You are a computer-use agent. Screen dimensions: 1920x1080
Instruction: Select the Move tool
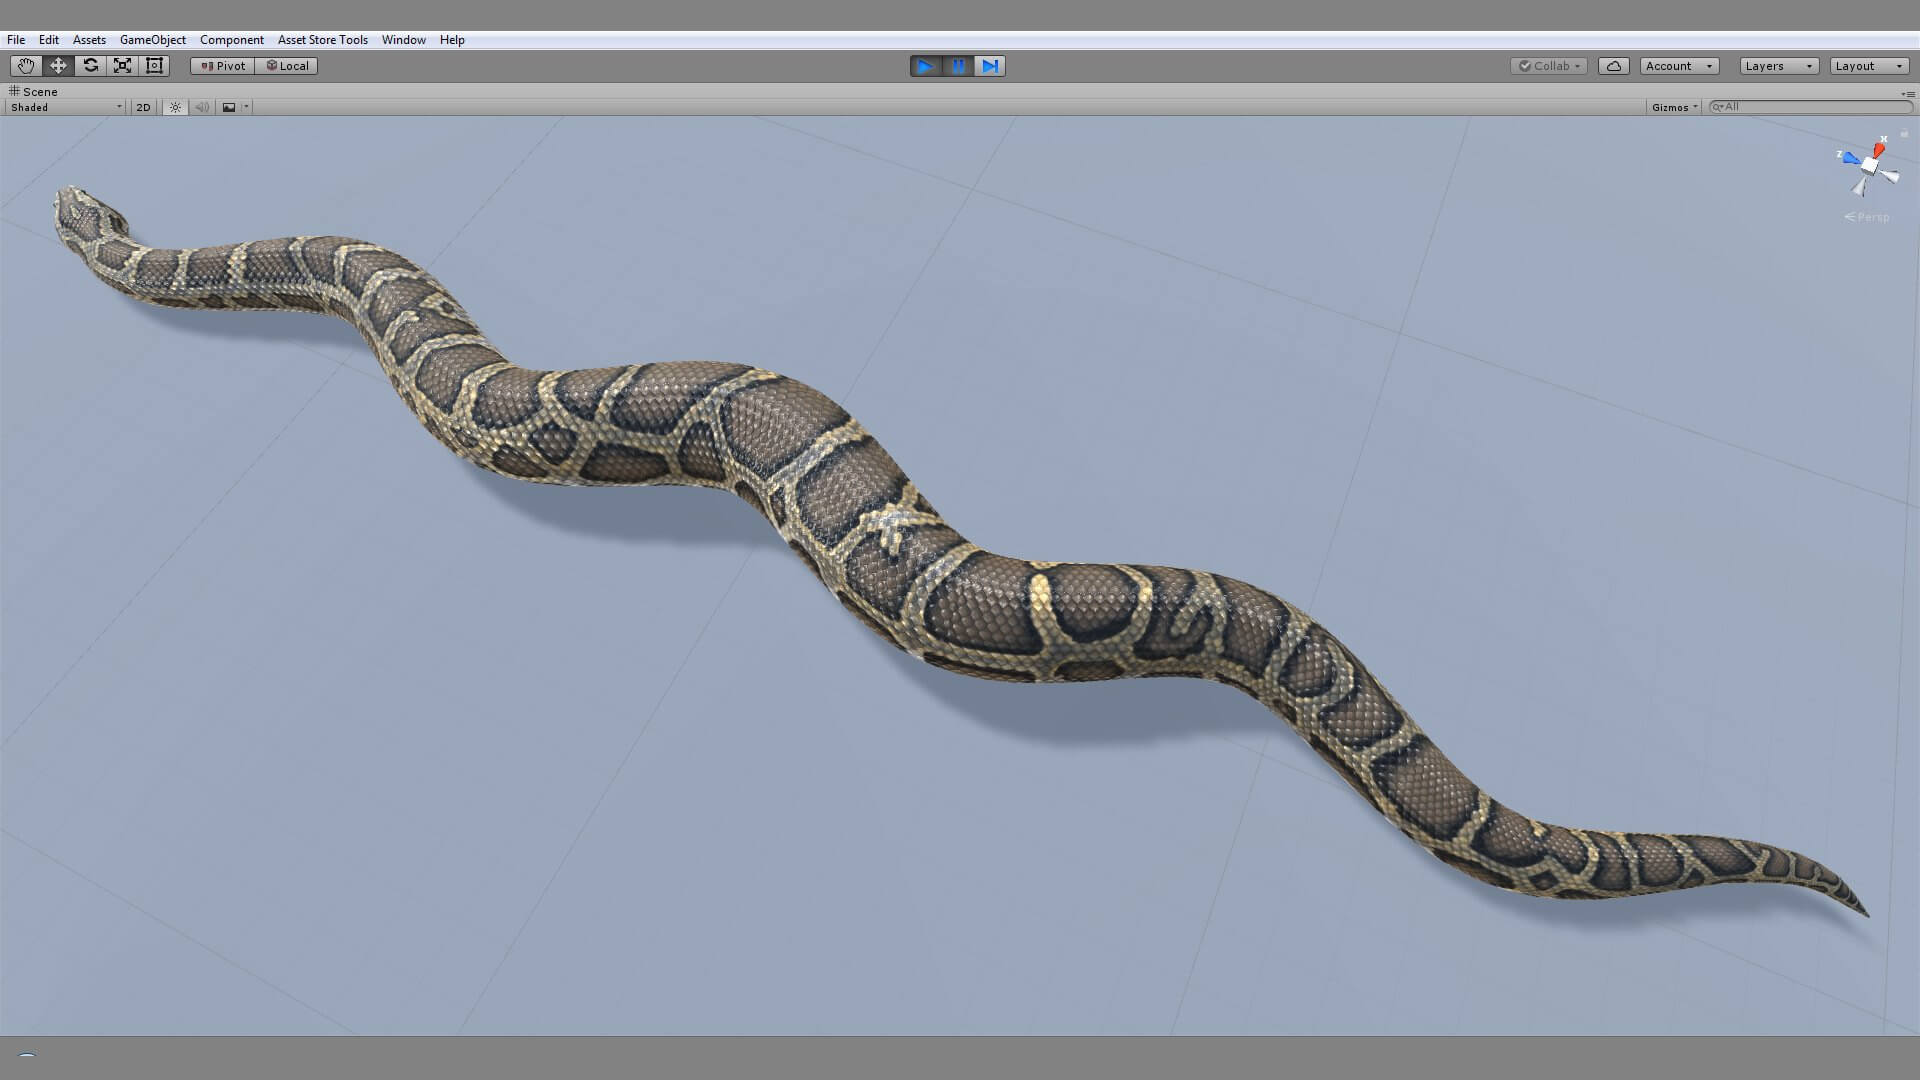[x=58, y=66]
